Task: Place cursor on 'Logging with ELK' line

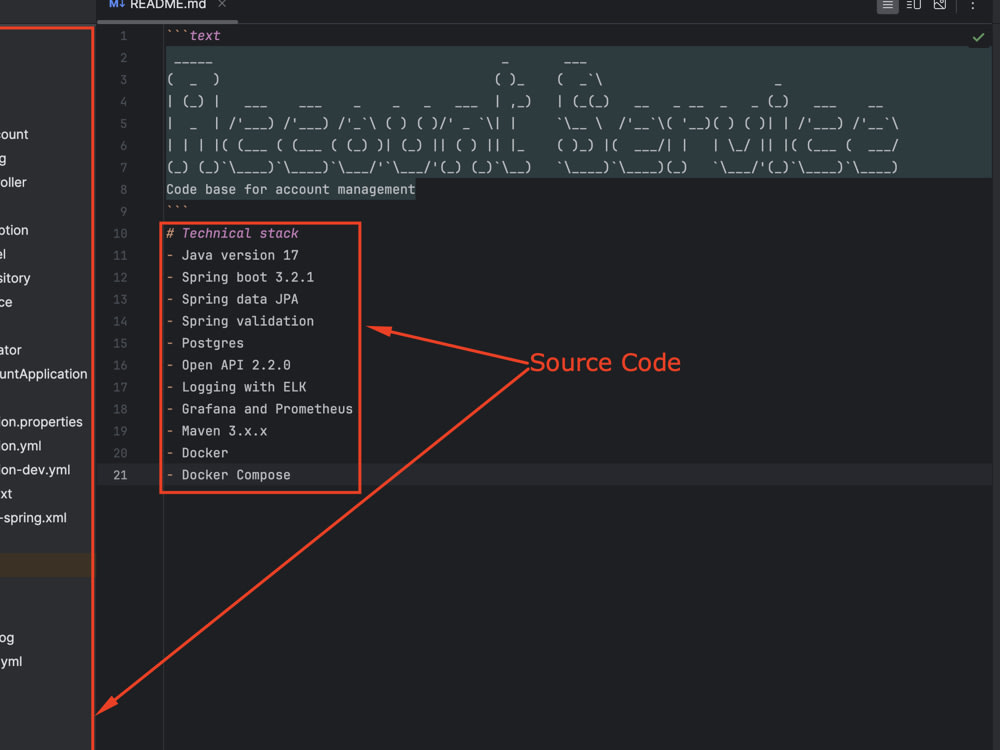Action: pos(244,387)
